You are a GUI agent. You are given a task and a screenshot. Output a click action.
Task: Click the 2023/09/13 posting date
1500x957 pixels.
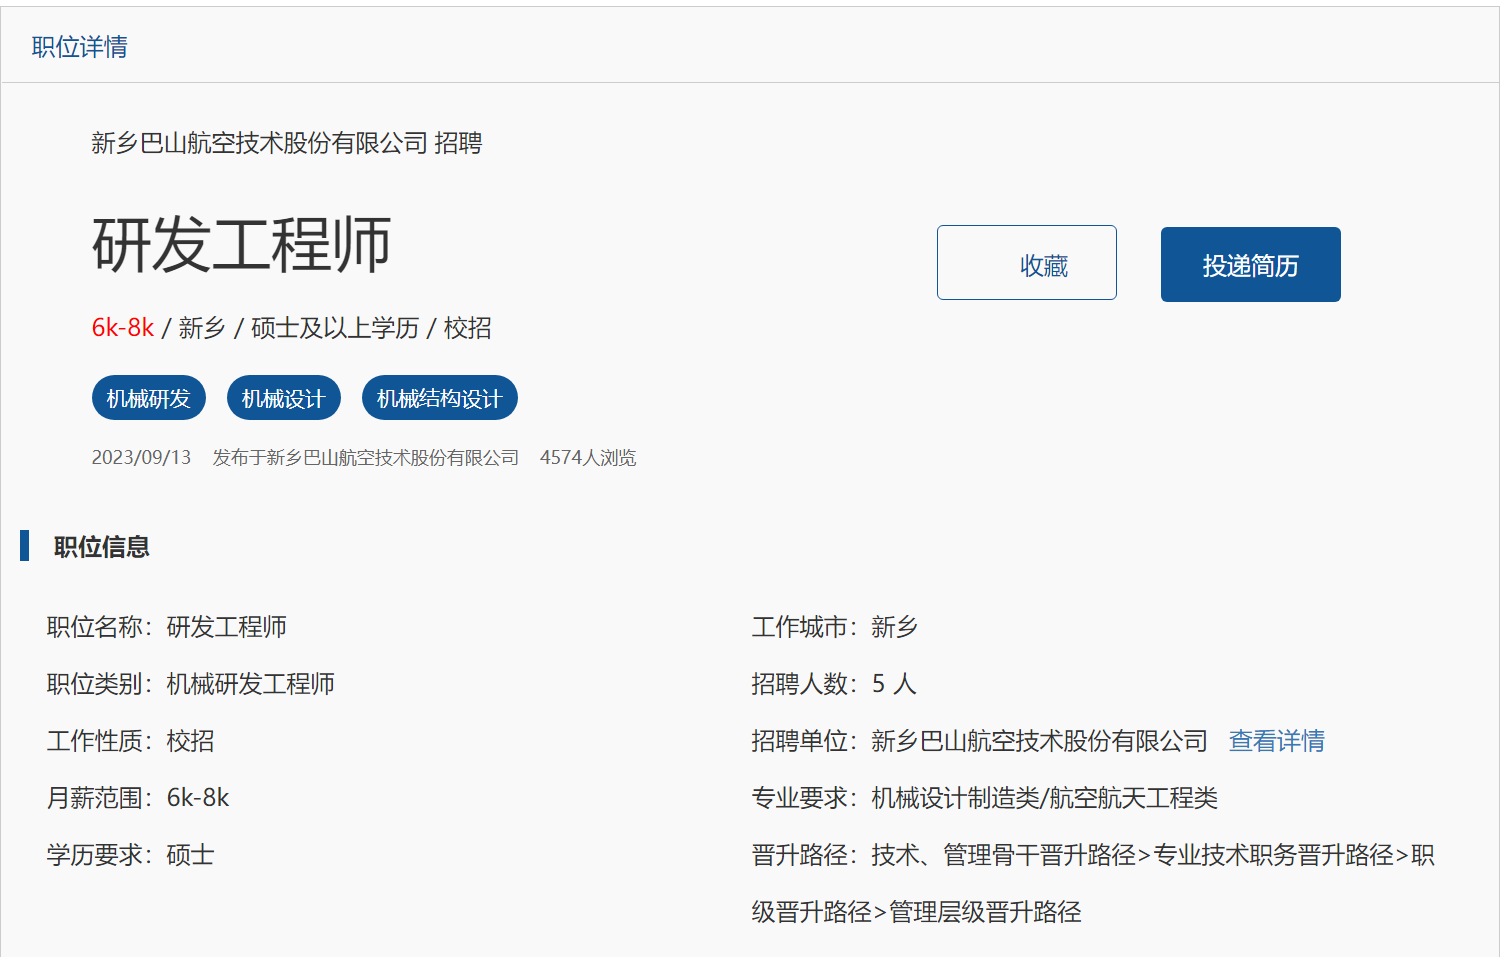point(141,458)
